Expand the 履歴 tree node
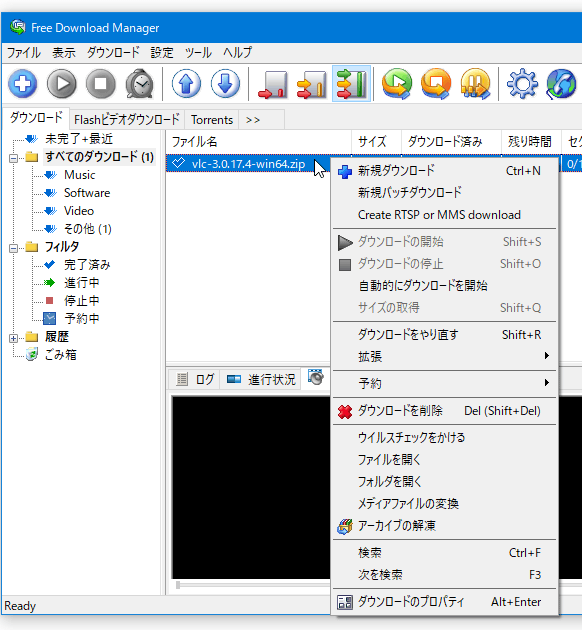 [x=13, y=338]
